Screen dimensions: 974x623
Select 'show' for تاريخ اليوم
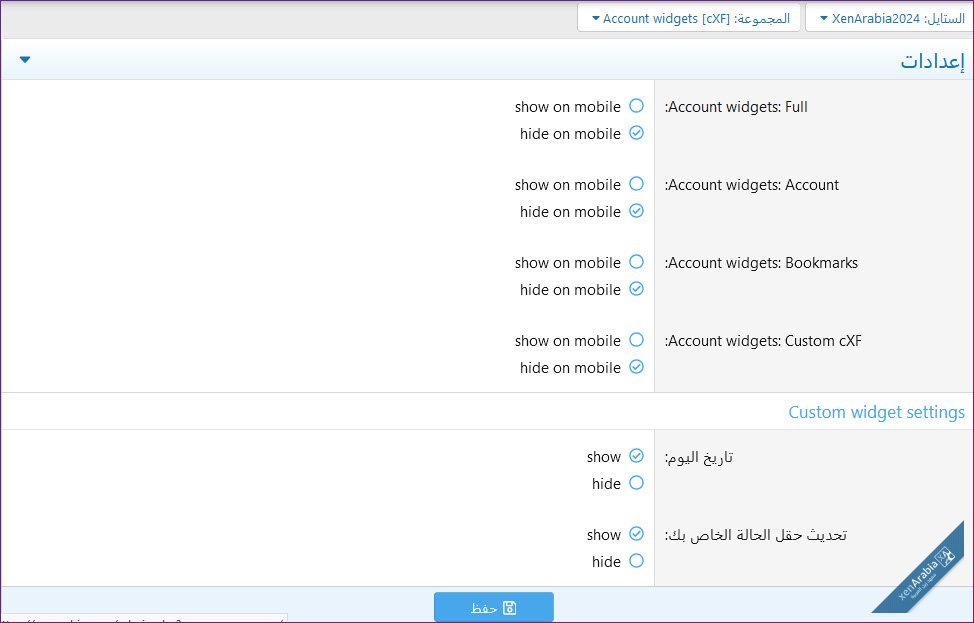pyautogui.click(x=636, y=456)
